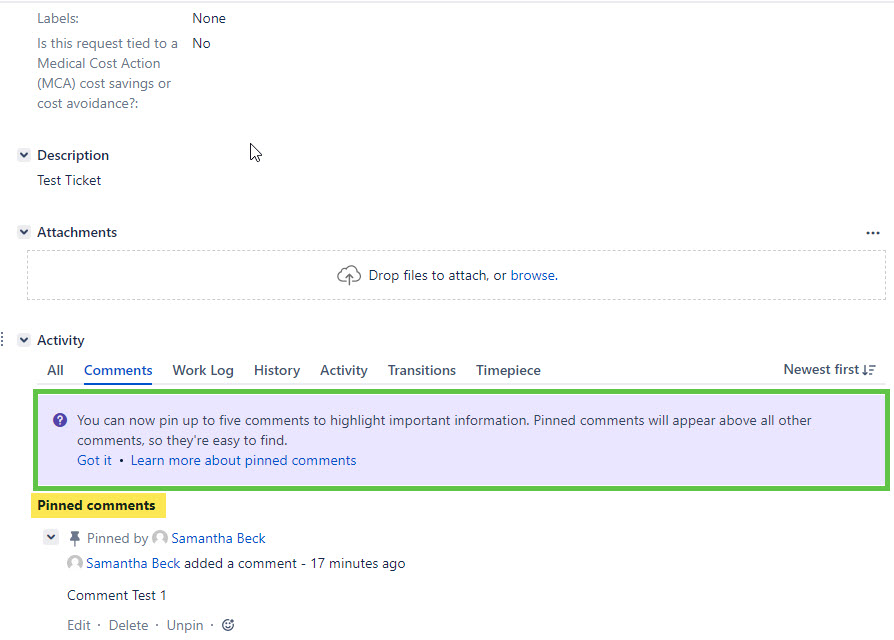Edit the Comment Test 1 comment

(x=79, y=625)
